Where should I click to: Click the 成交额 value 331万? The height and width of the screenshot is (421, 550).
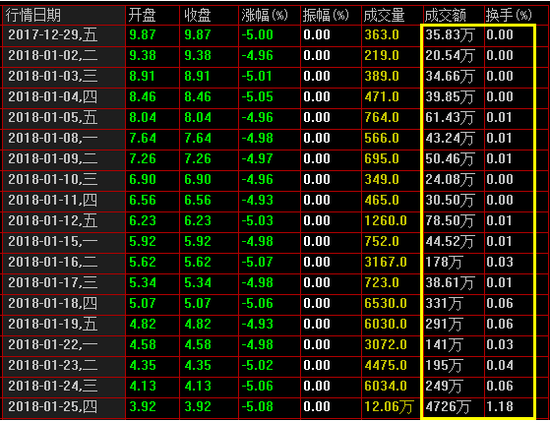click(444, 303)
